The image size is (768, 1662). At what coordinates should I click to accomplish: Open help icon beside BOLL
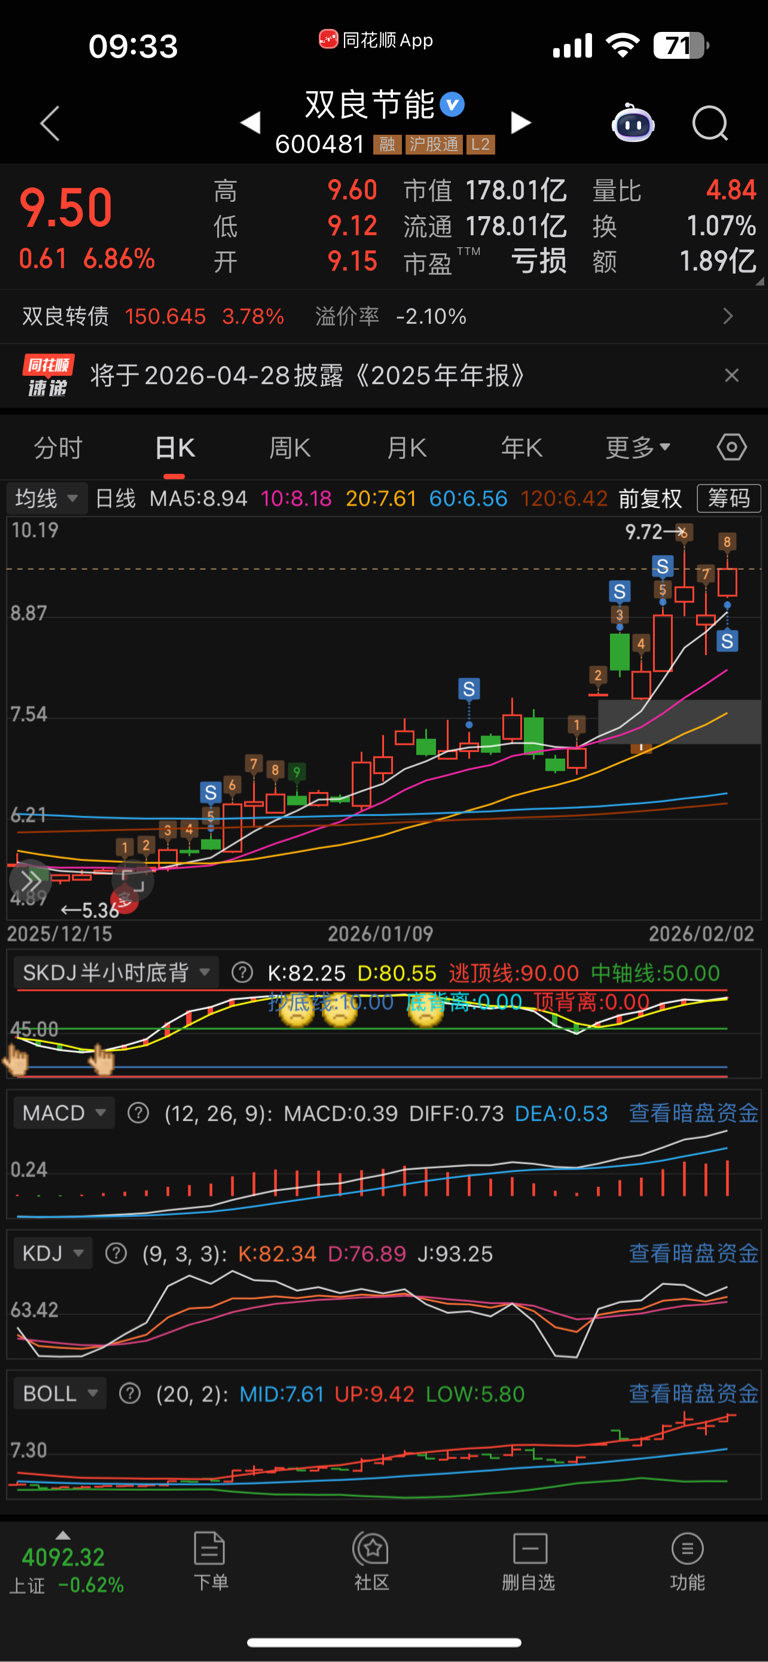coord(130,1393)
